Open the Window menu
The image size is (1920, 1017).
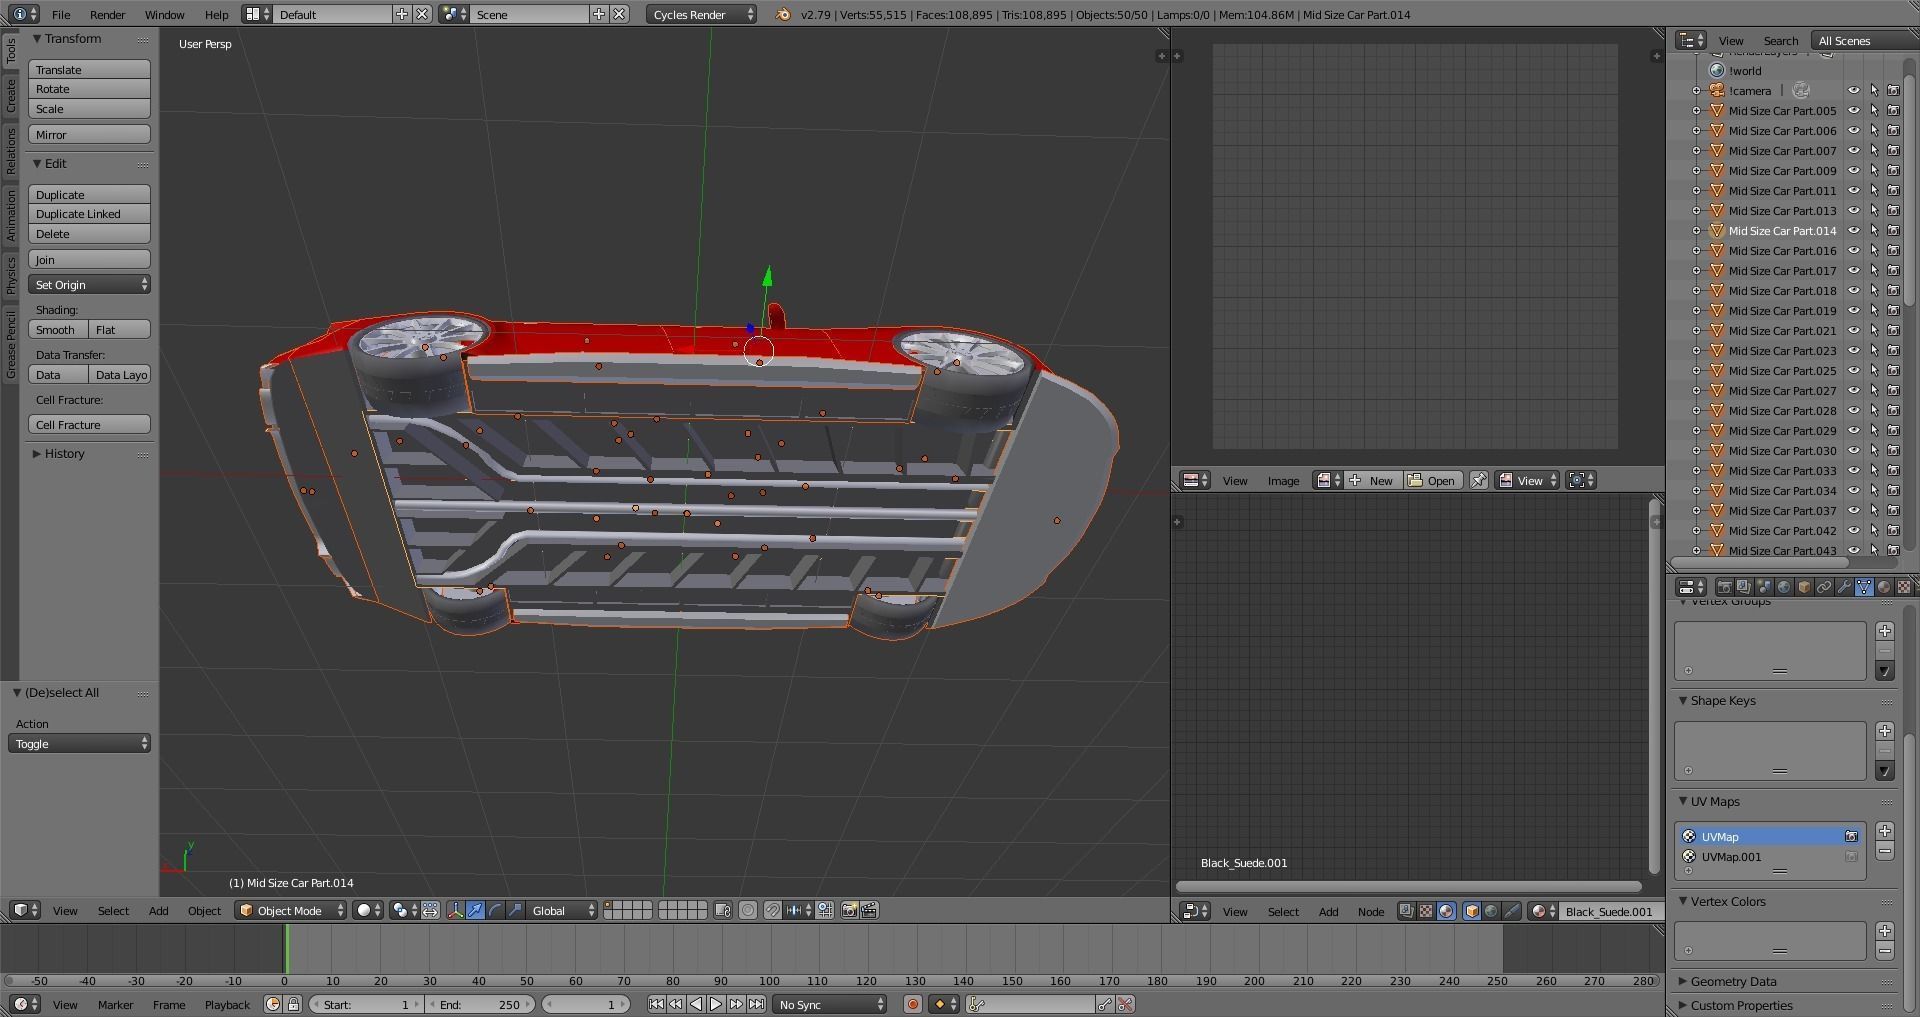[165, 15]
